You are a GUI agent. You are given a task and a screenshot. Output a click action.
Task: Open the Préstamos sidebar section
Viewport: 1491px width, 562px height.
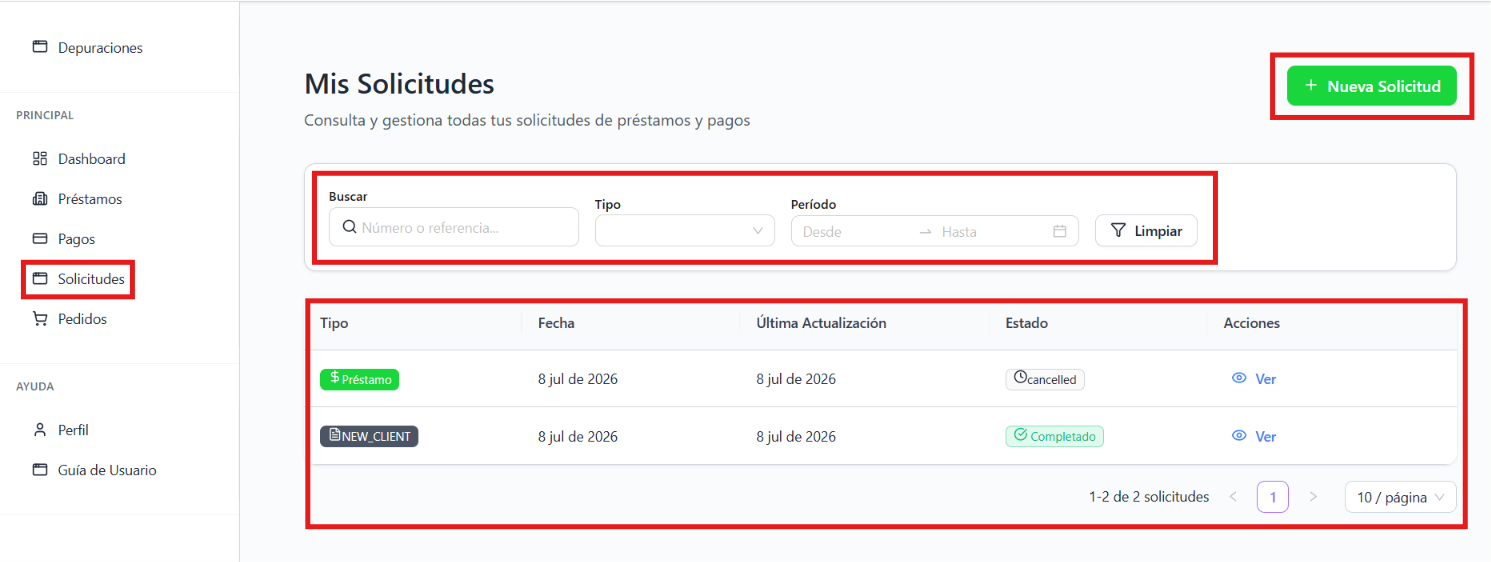point(77,199)
